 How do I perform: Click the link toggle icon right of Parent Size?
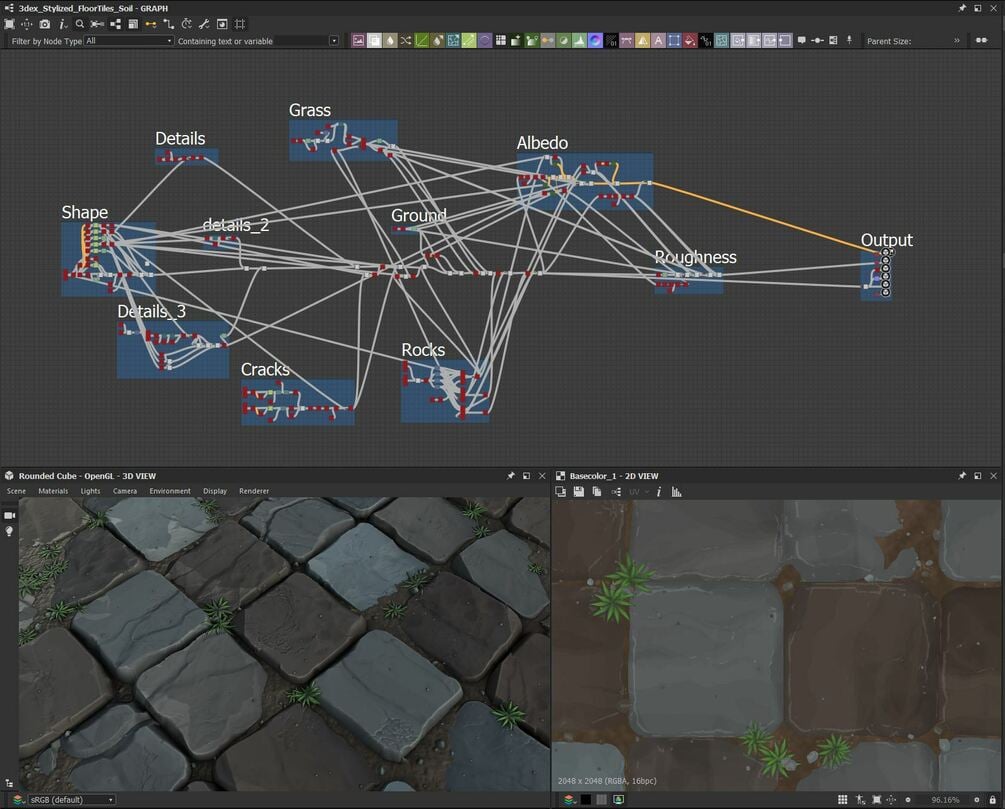[981, 40]
